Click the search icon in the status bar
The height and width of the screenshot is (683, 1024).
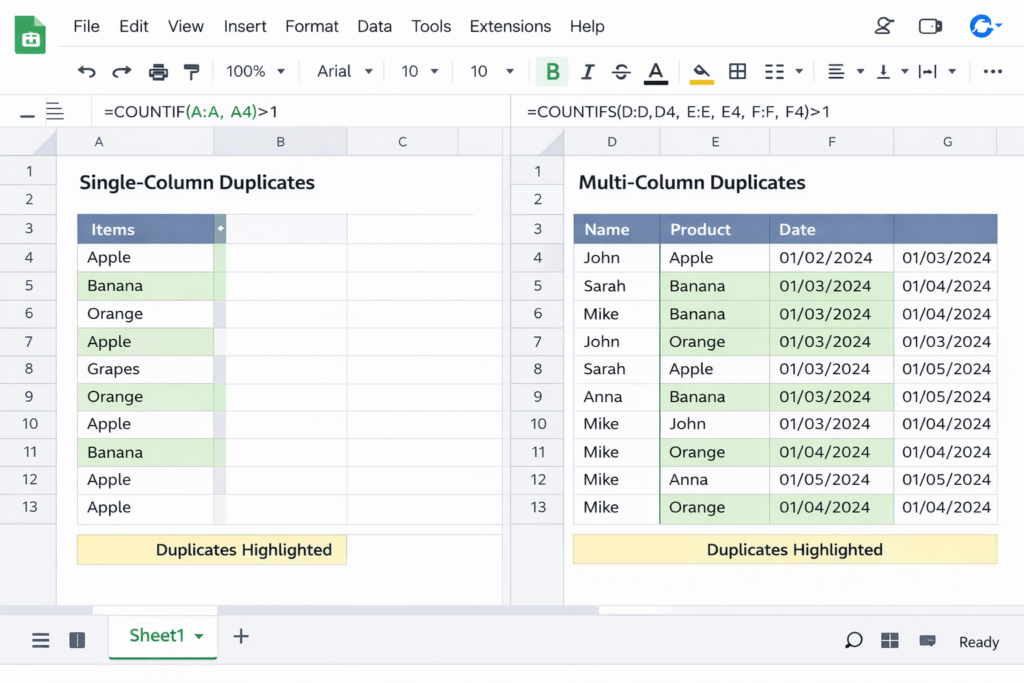[x=854, y=641]
